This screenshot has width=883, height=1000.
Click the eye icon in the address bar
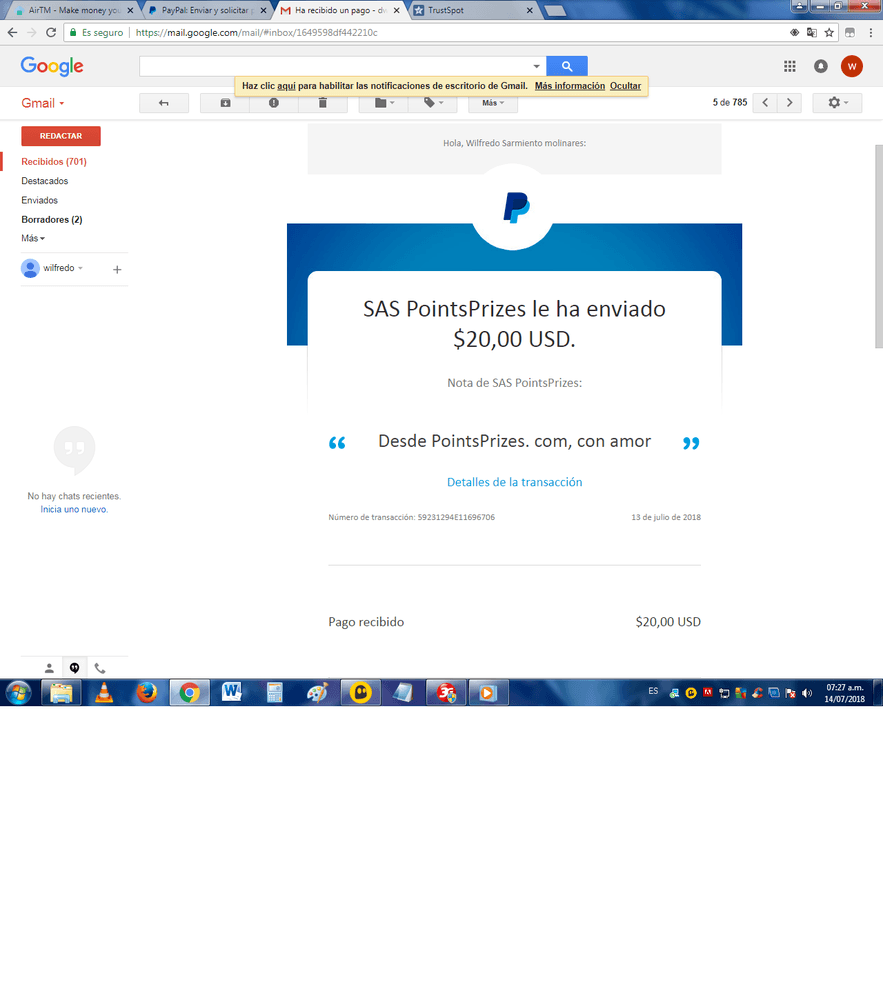click(794, 33)
